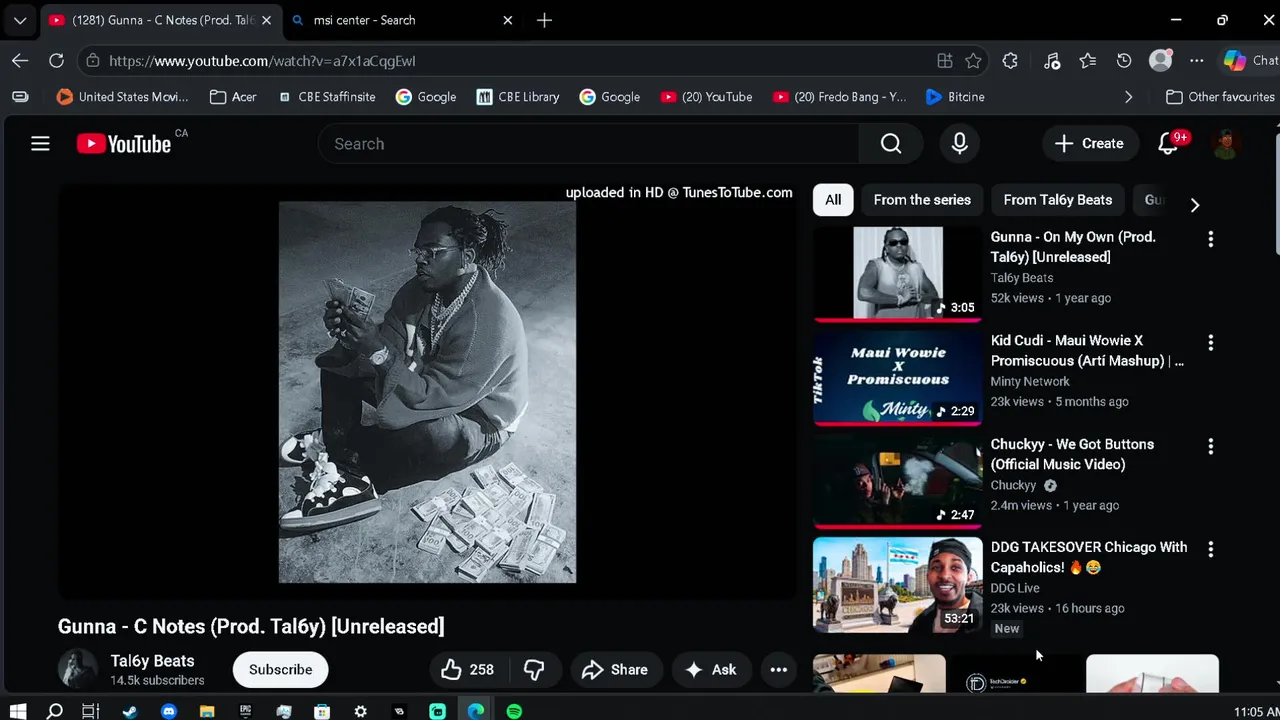This screenshot has height=720, width=1280.
Task: Select the From the series chip
Action: (x=922, y=200)
